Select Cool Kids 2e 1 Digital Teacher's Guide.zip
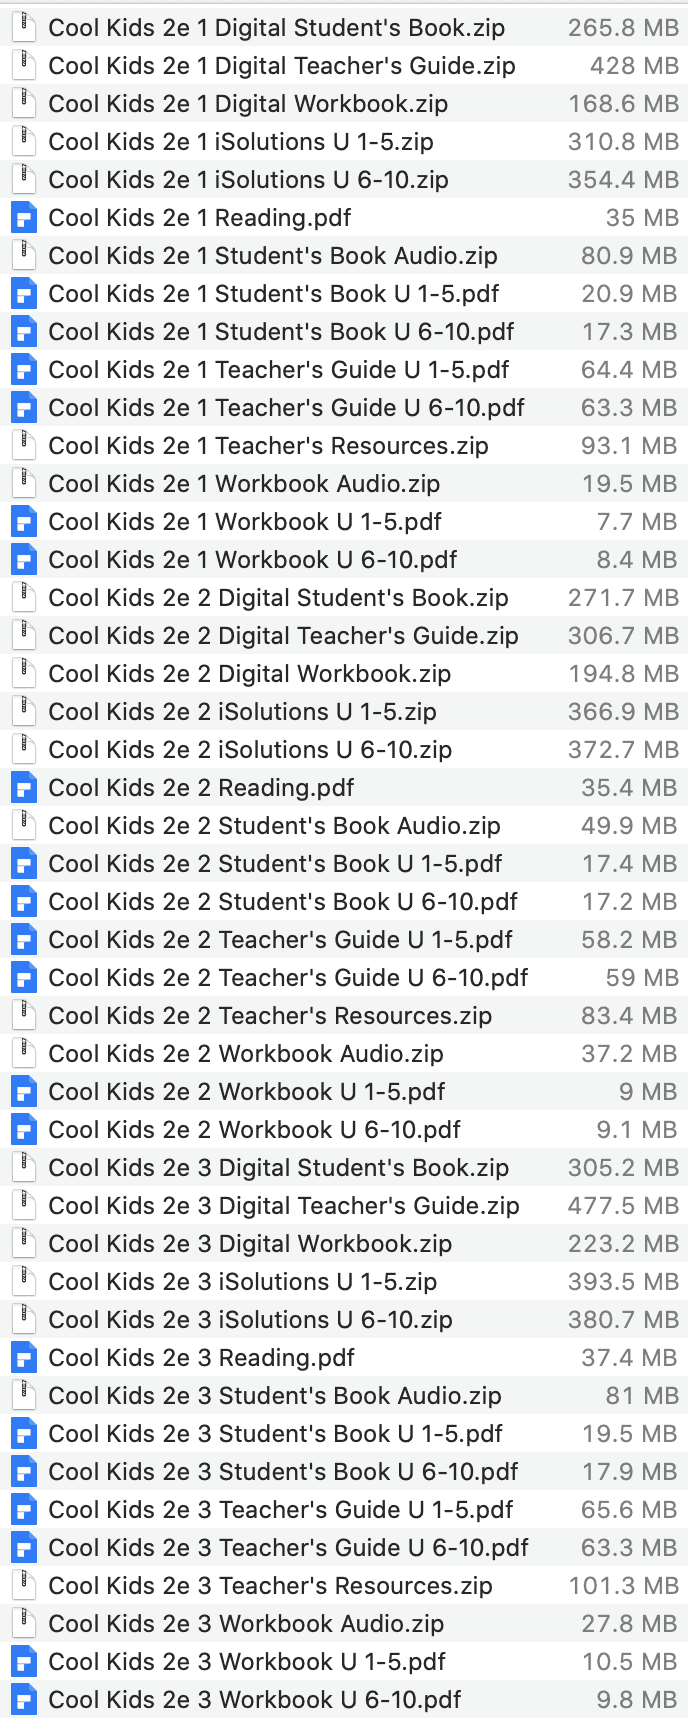The width and height of the screenshot is (688, 1720). tap(282, 66)
